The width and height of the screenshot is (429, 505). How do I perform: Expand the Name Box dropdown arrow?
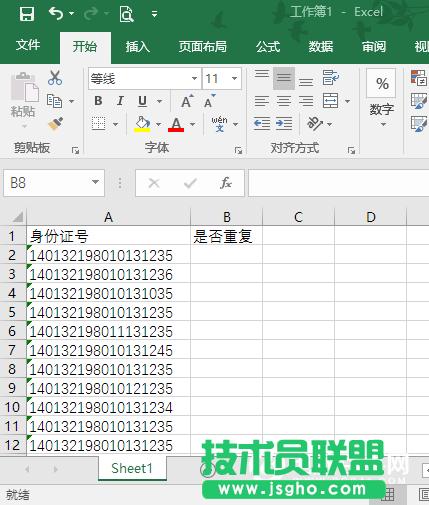tap(95, 182)
